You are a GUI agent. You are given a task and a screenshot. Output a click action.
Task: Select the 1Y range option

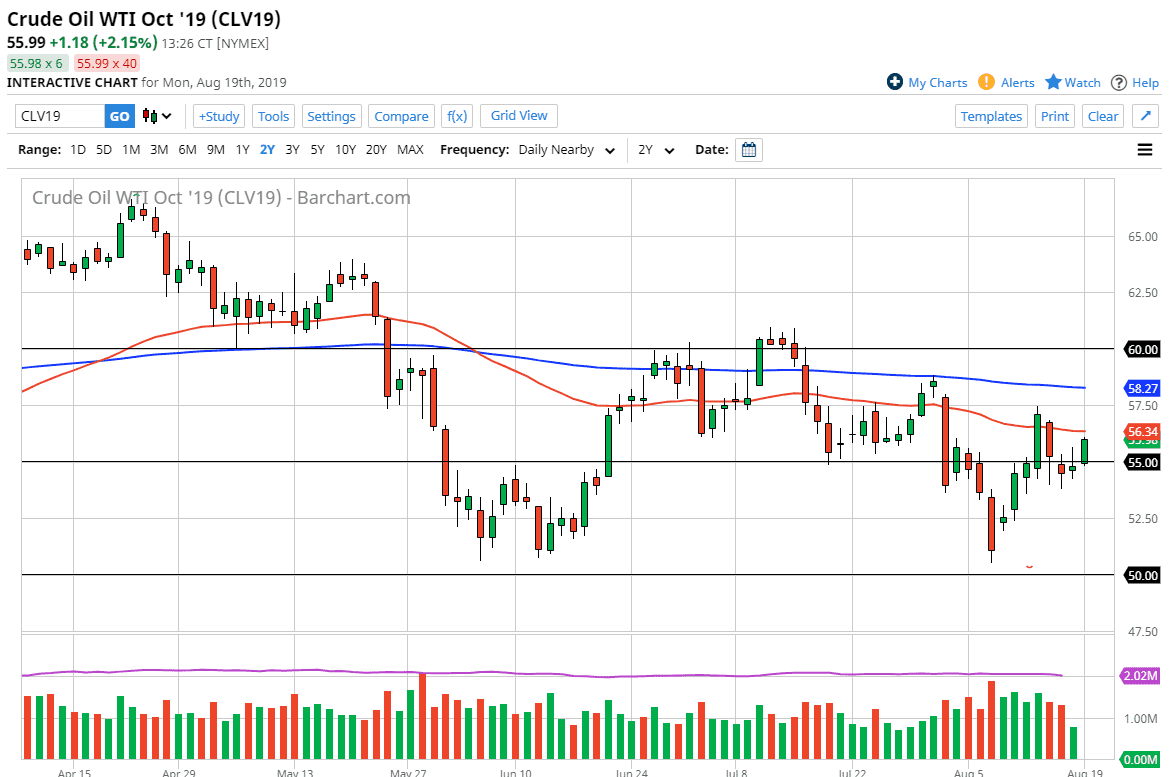[242, 150]
